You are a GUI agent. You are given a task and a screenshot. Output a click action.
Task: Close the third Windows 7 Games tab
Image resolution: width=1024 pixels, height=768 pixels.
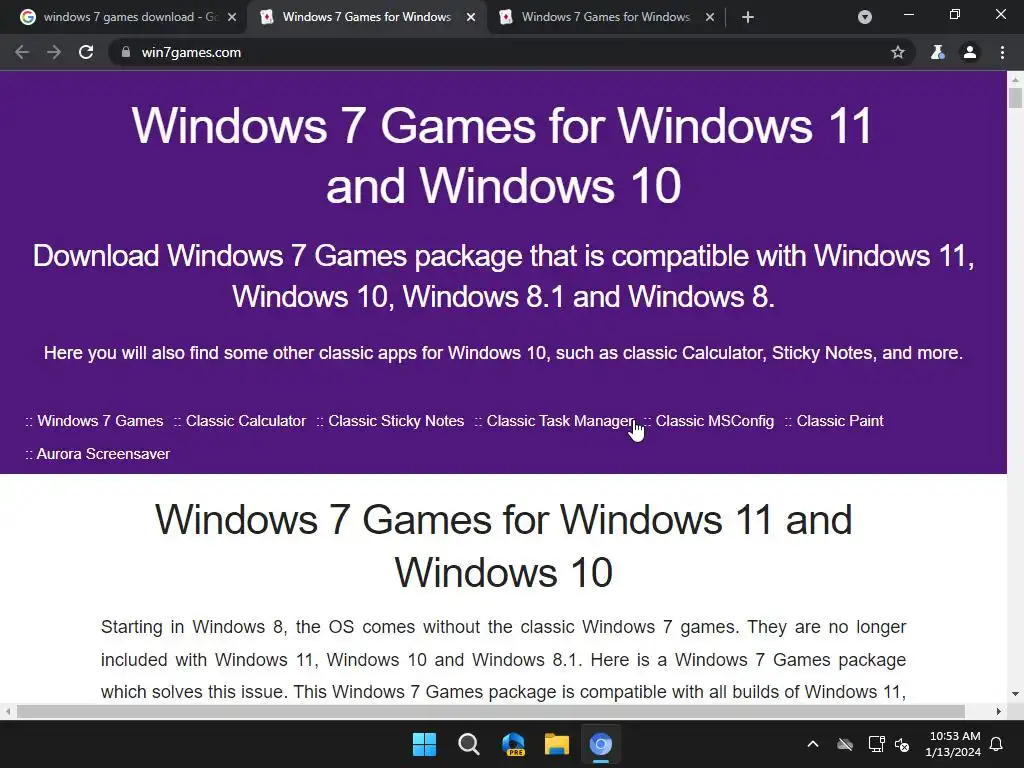click(x=710, y=18)
